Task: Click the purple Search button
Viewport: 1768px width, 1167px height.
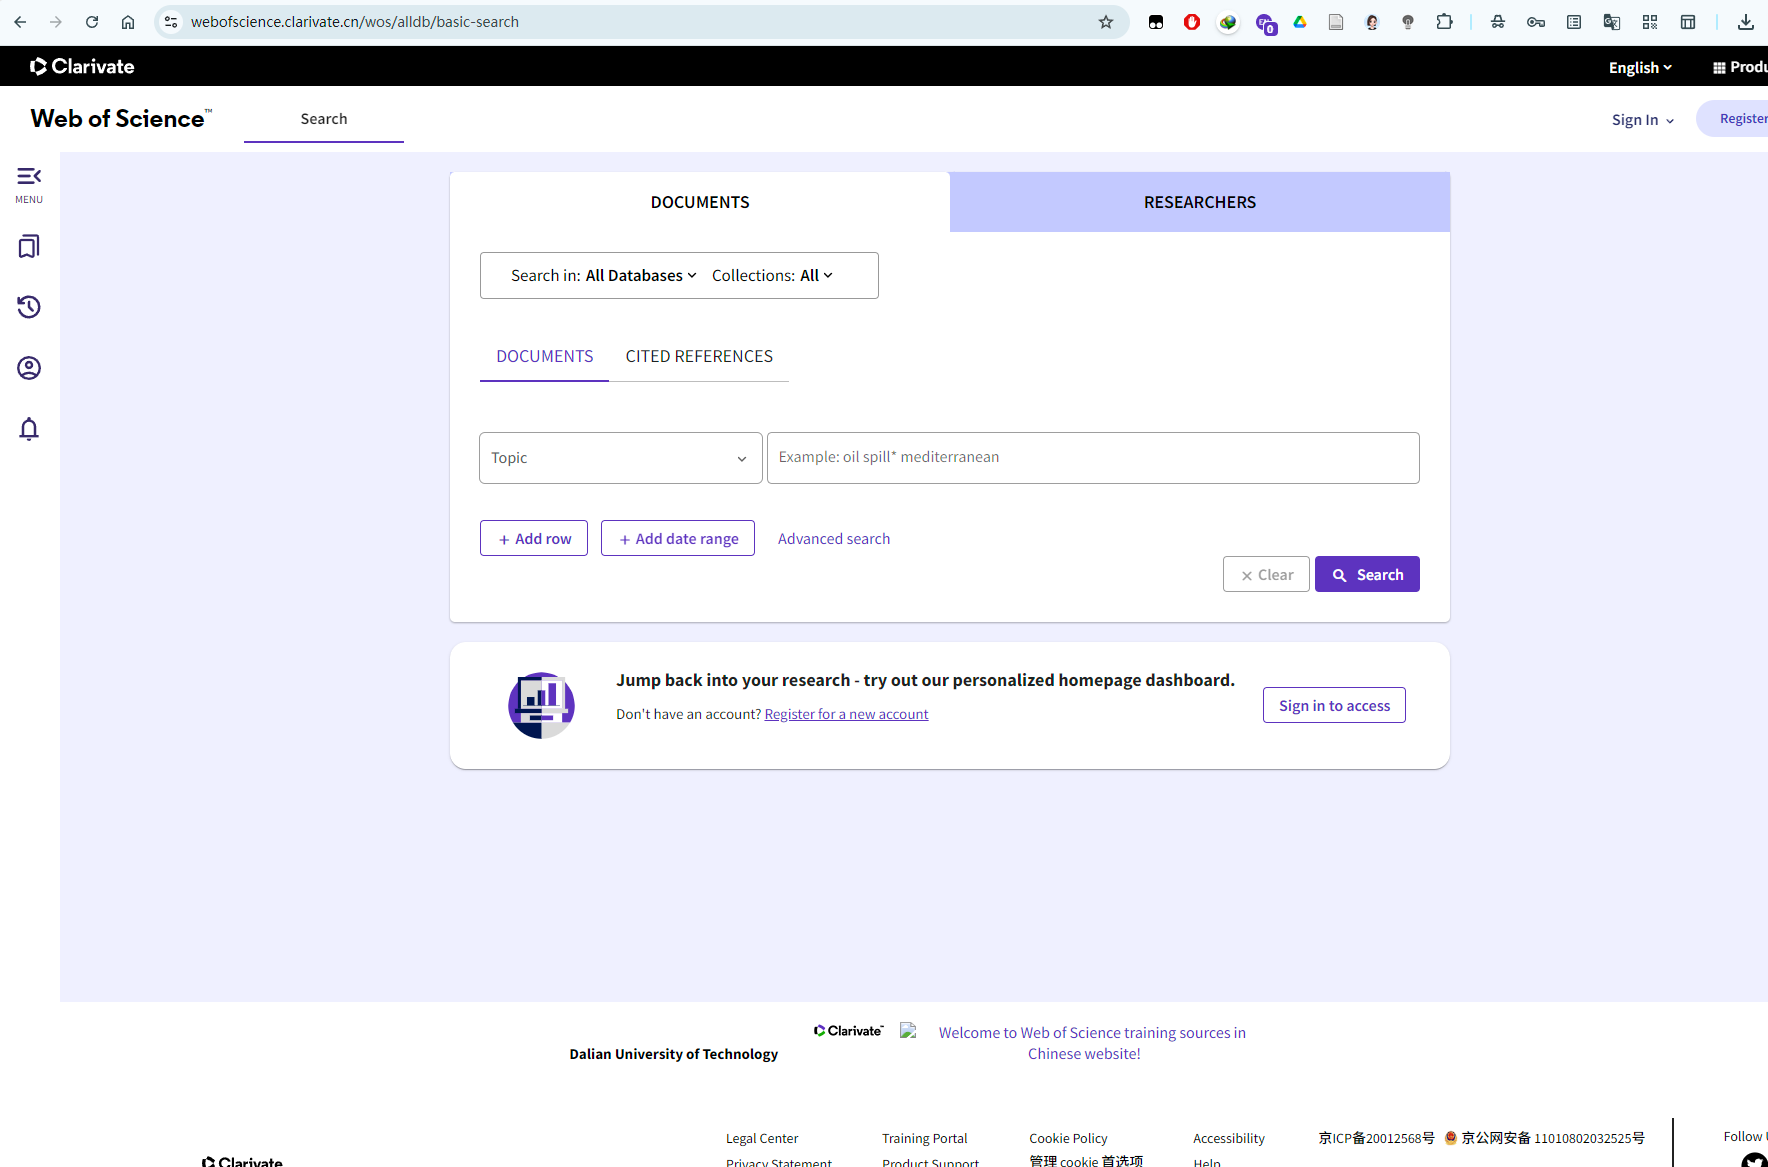Action: (x=1367, y=574)
